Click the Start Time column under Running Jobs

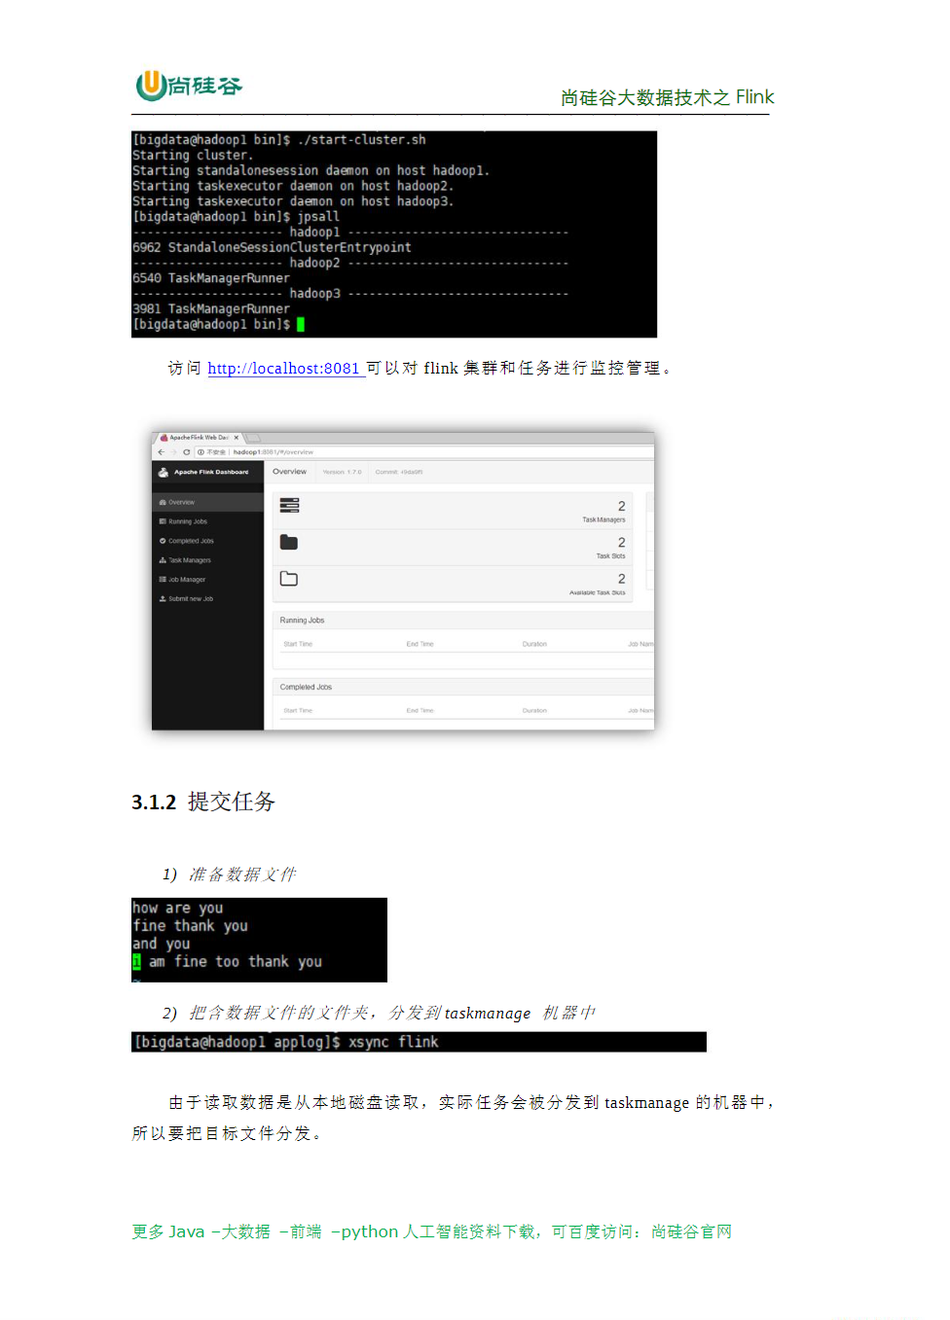(x=298, y=644)
